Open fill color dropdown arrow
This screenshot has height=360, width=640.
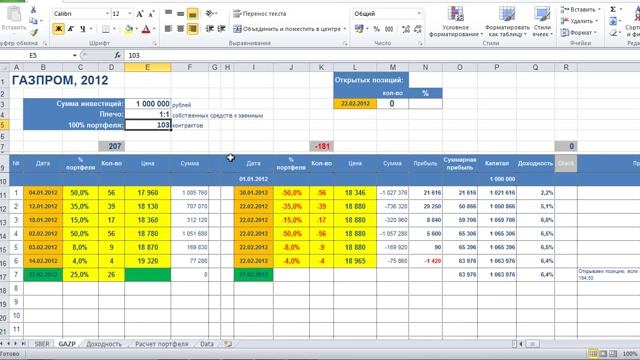tap(136, 29)
